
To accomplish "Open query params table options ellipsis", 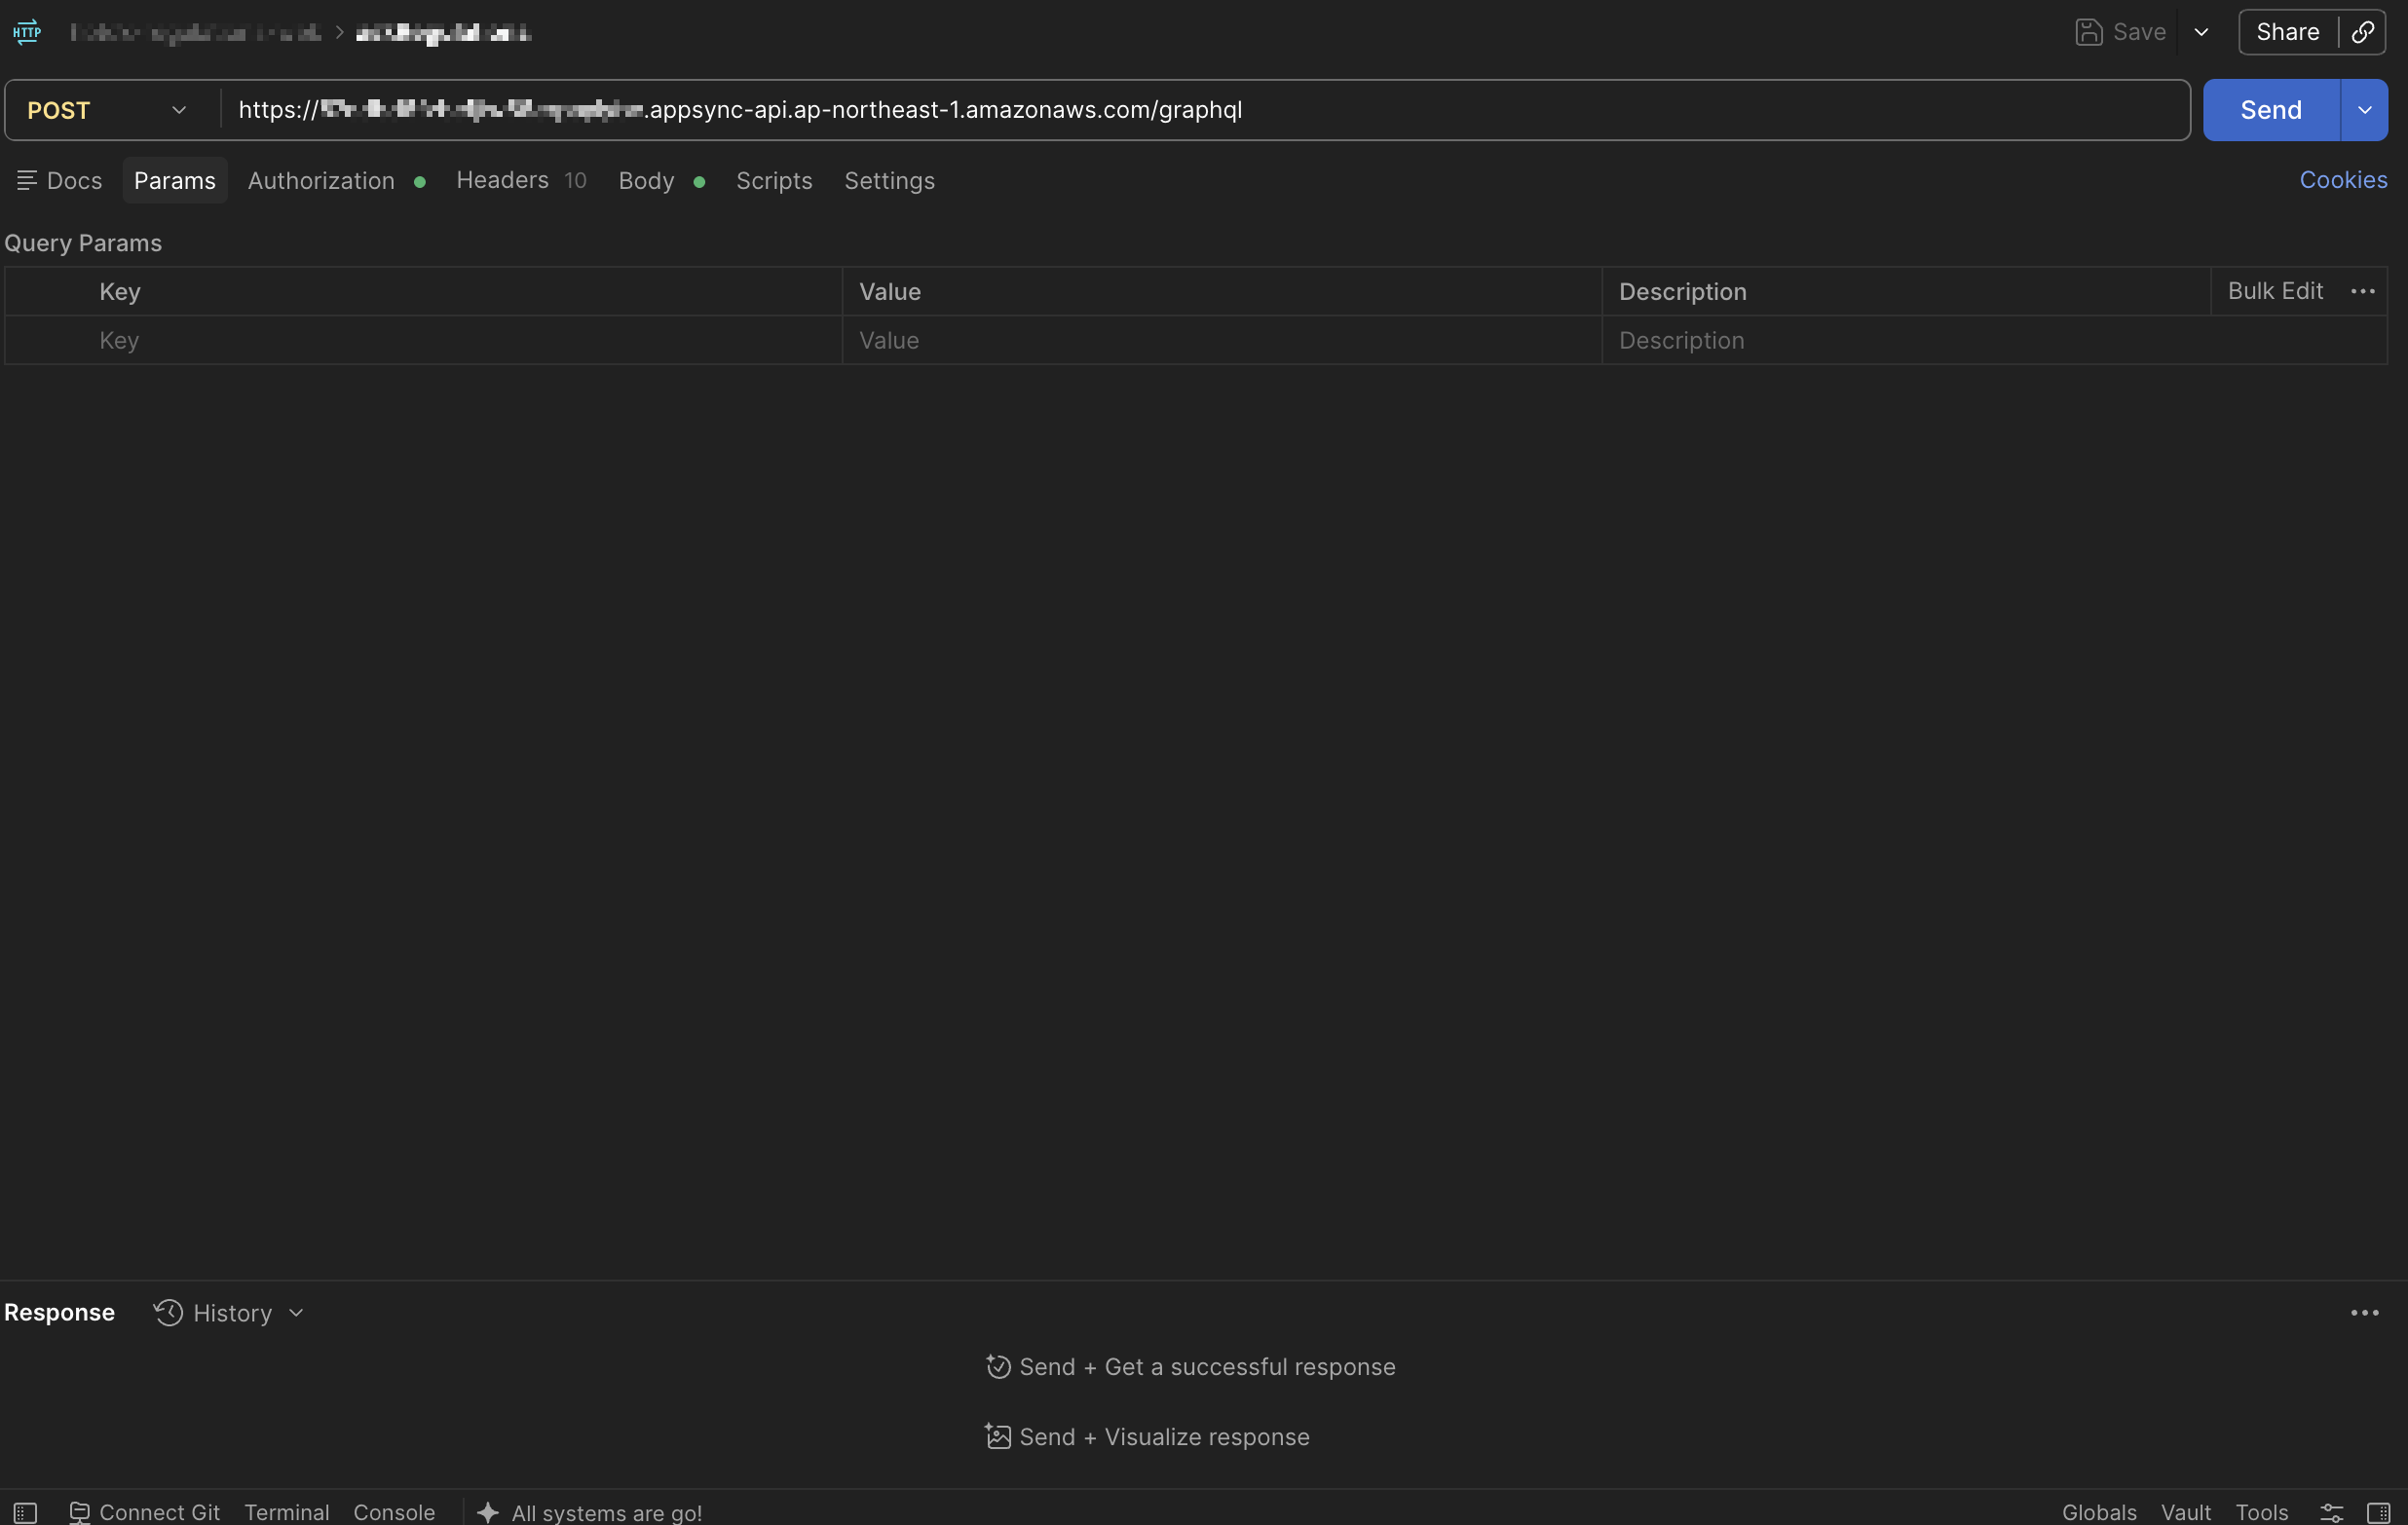I will pyautogui.click(x=2363, y=291).
